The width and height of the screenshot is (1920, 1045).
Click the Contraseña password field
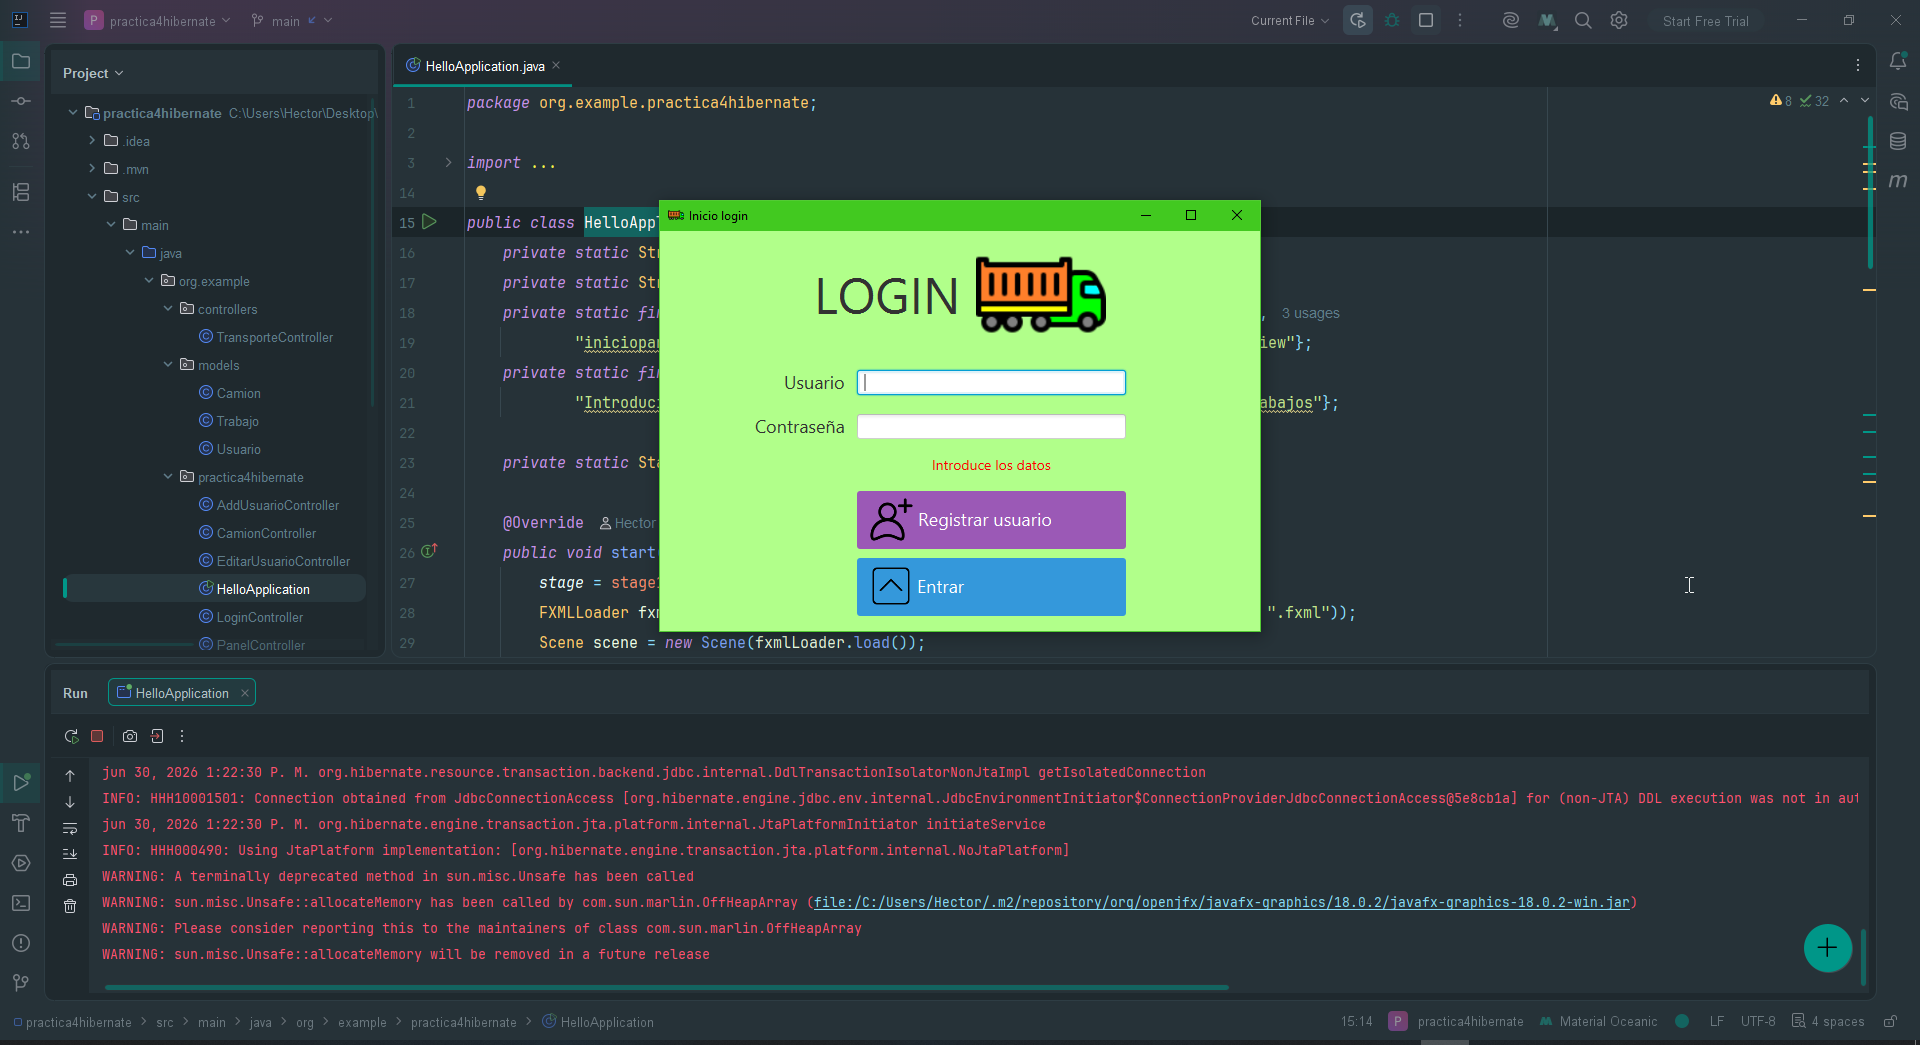tap(991, 427)
